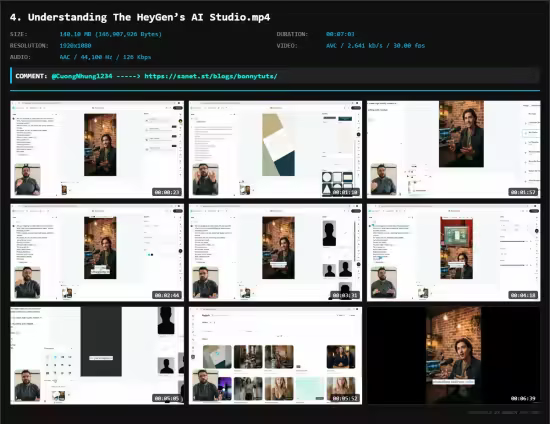Open the thumbnail frame stamped 00:01:10
Image resolution: width=550 pixels, height=424 pixels.
point(275,149)
